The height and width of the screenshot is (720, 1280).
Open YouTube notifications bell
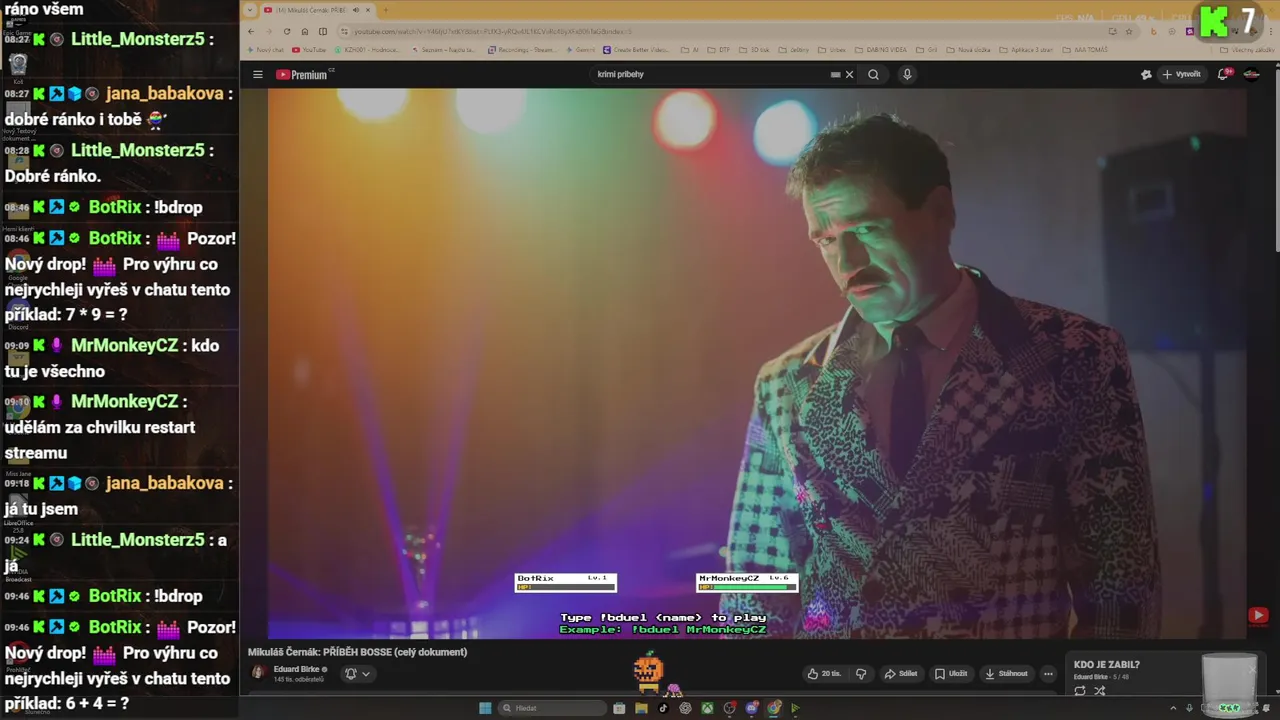point(1224,74)
